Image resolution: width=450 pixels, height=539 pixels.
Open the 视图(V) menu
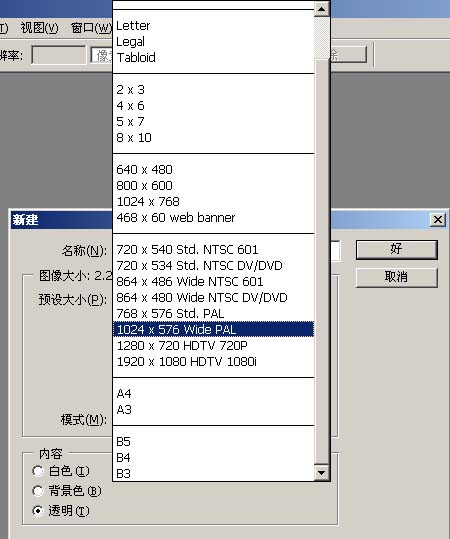click(x=39, y=28)
